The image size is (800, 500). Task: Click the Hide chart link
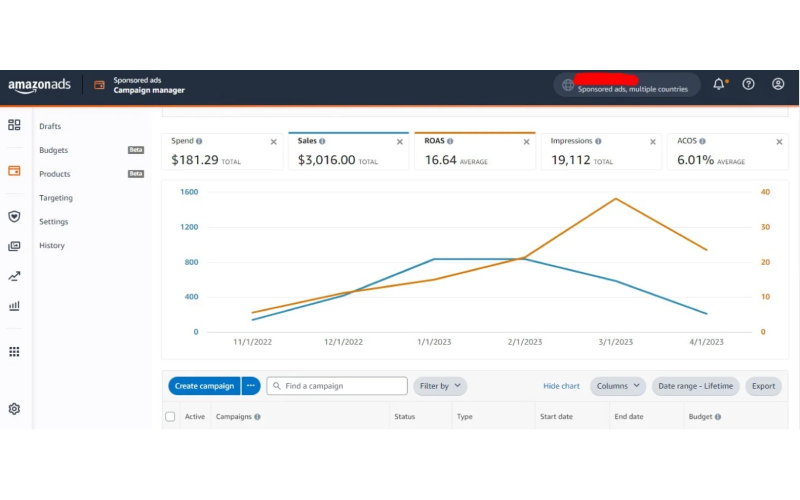click(561, 386)
